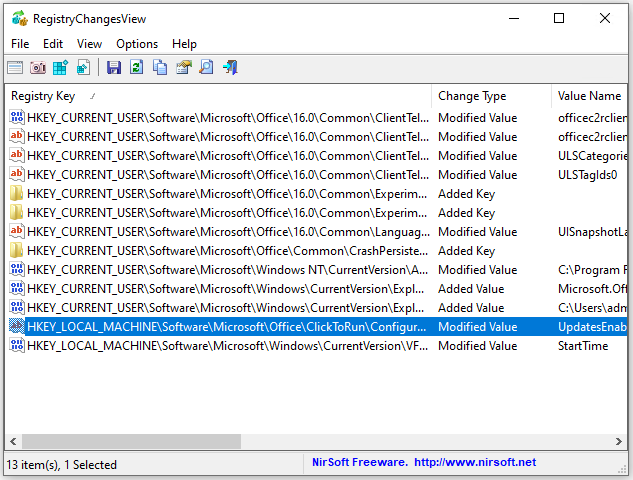
Task: Click the registry snapshot camera icon
Action: coord(38,68)
